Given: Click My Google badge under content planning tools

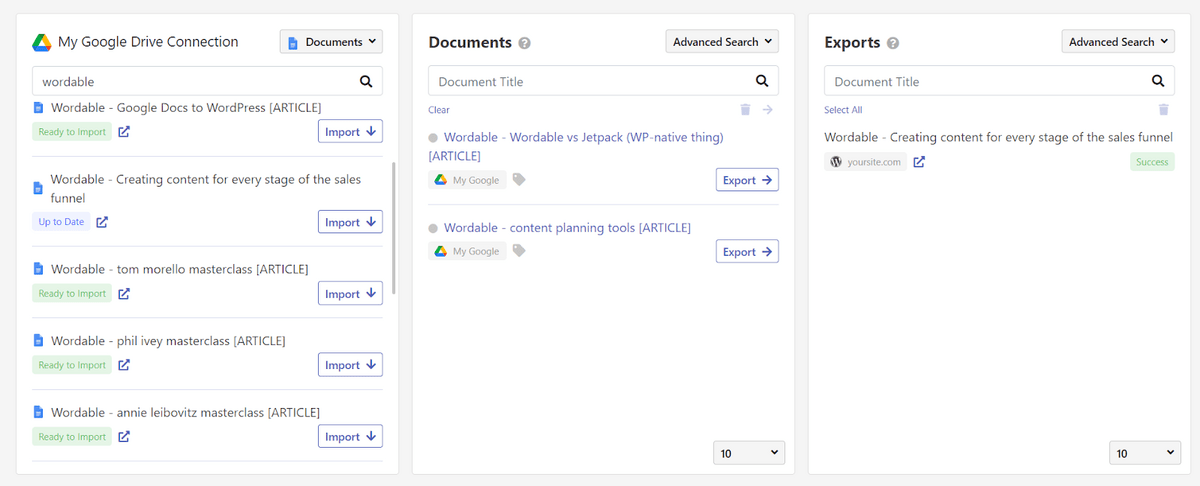Looking at the screenshot, I should tap(467, 251).
